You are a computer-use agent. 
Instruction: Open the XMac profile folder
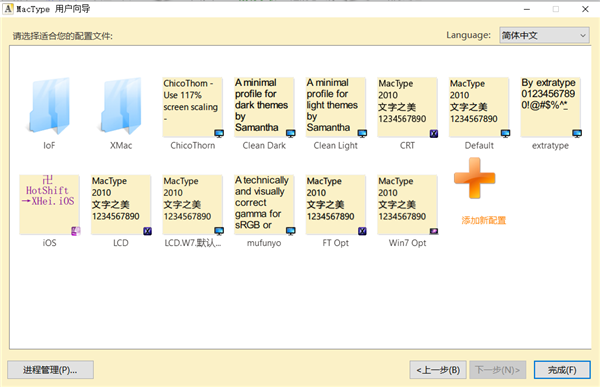click(x=121, y=106)
